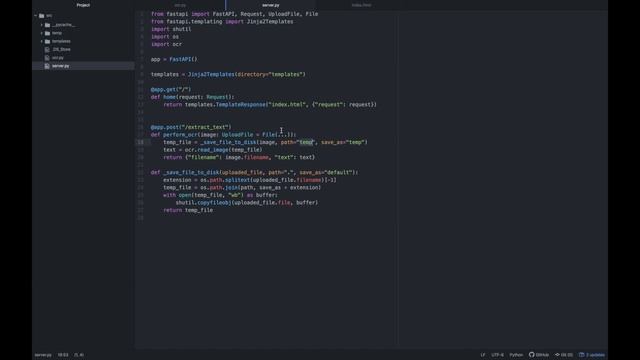The height and width of the screenshot is (360, 640).
Task: Switch to the index.html editor tab
Action: tap(361, 5)
